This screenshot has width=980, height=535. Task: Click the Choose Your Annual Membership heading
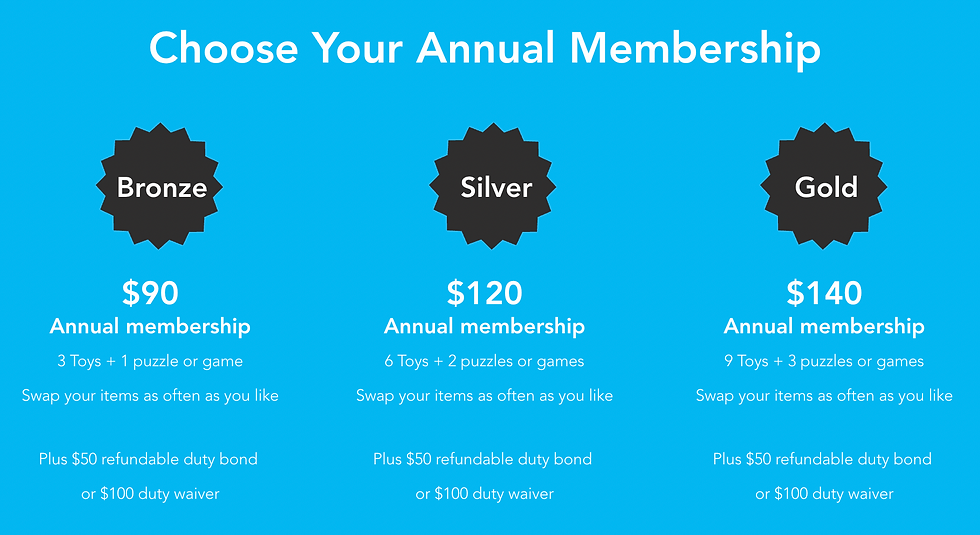485,48
